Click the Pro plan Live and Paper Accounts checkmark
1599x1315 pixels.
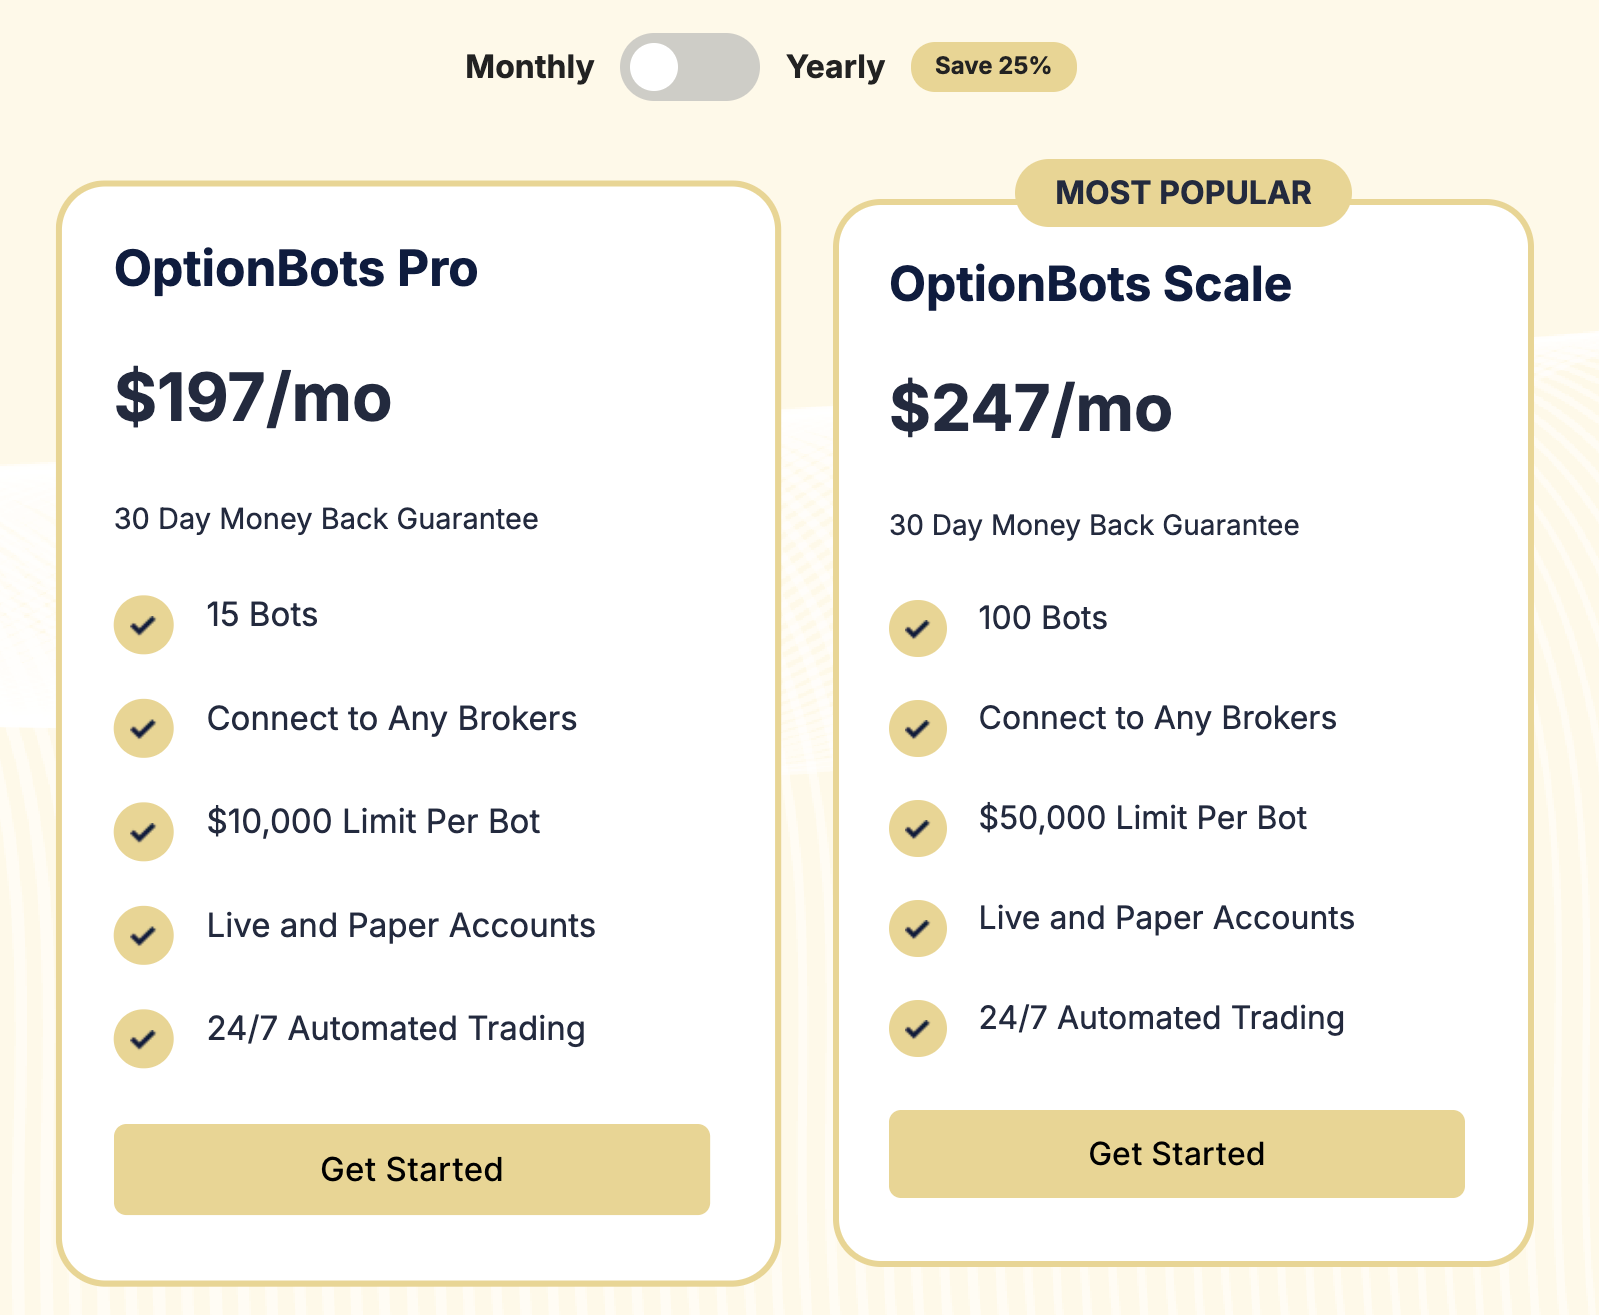pyautogui.click(x=144, y=935)
